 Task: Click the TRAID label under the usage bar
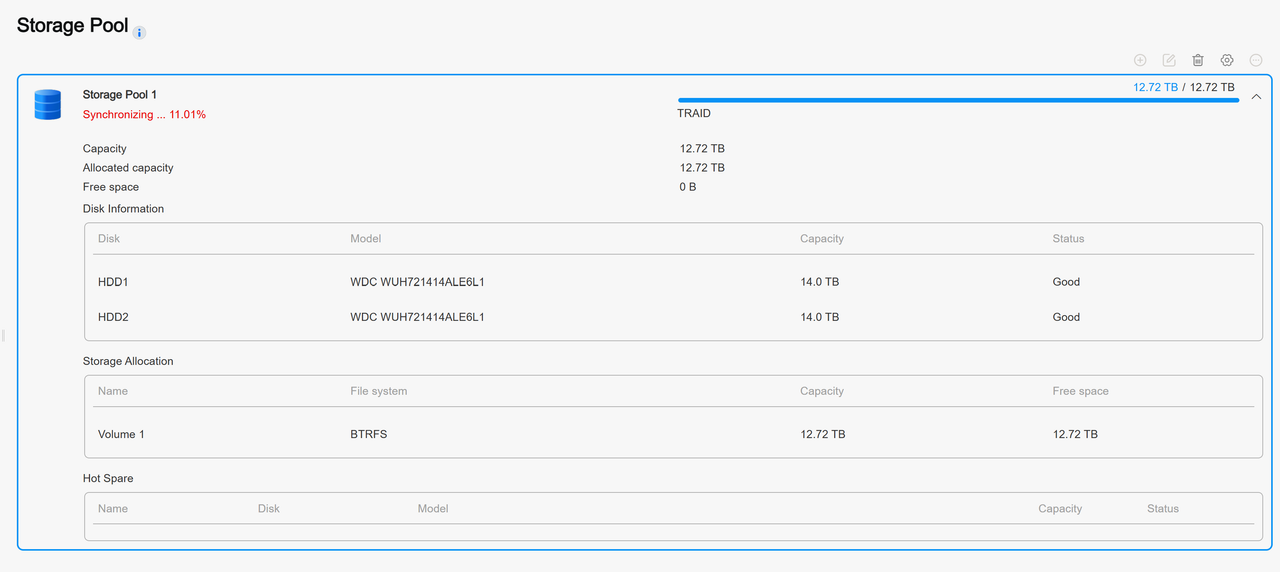click(x=694, y=114)
